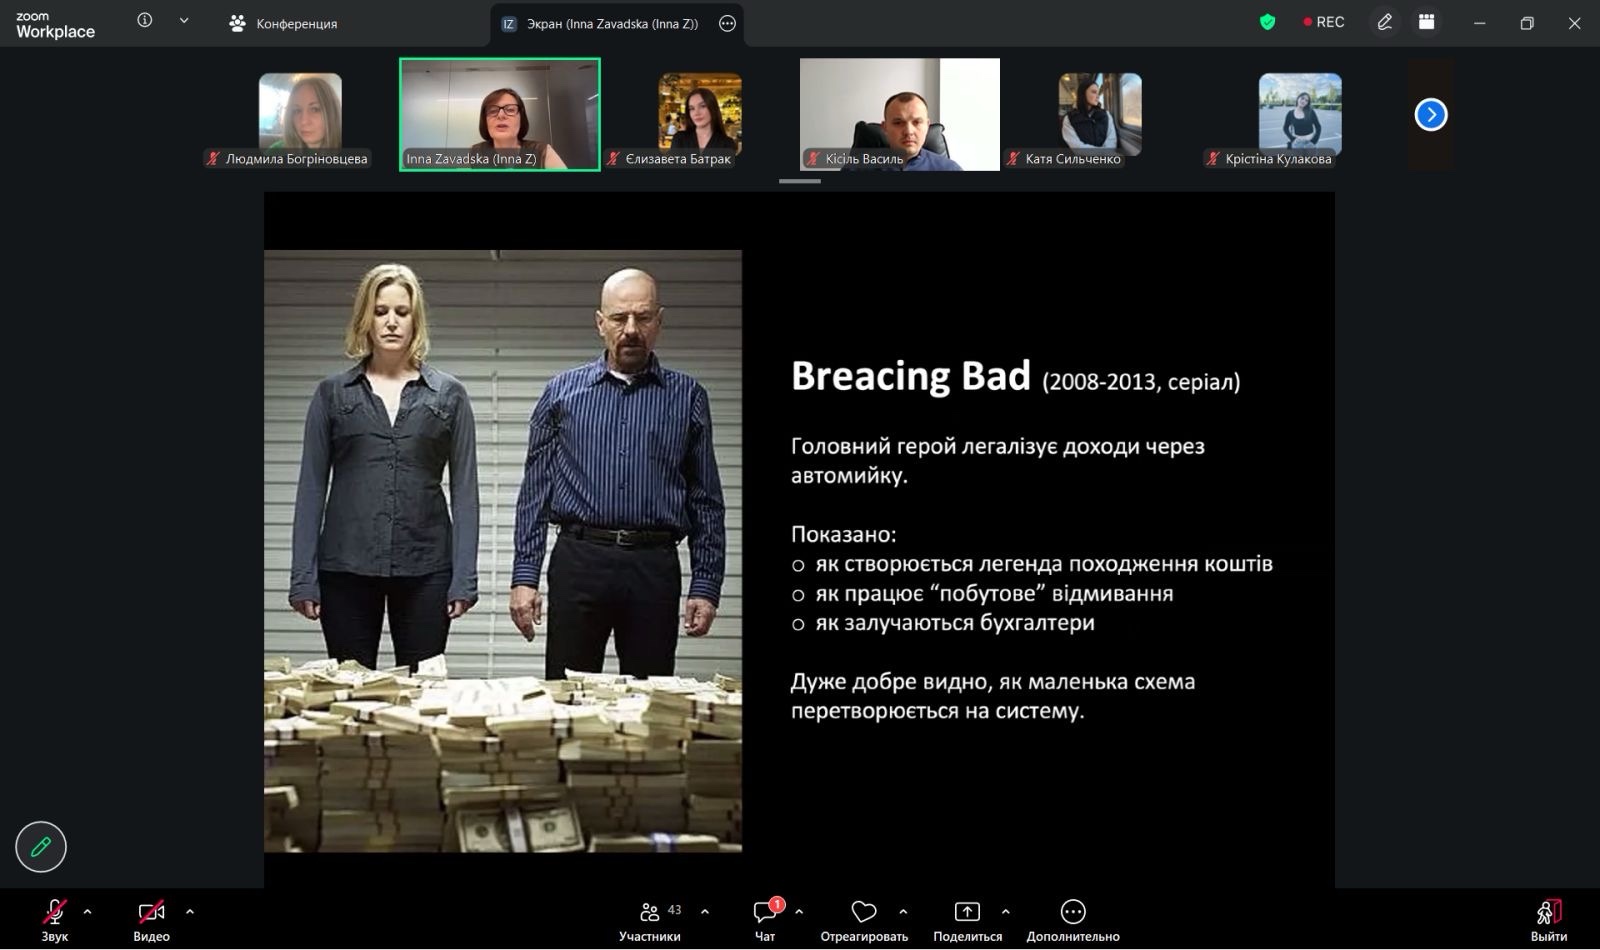Screen dimensions: 1600x950
Task: Unmute microphone with Звук button
Action: pos(55,920)
